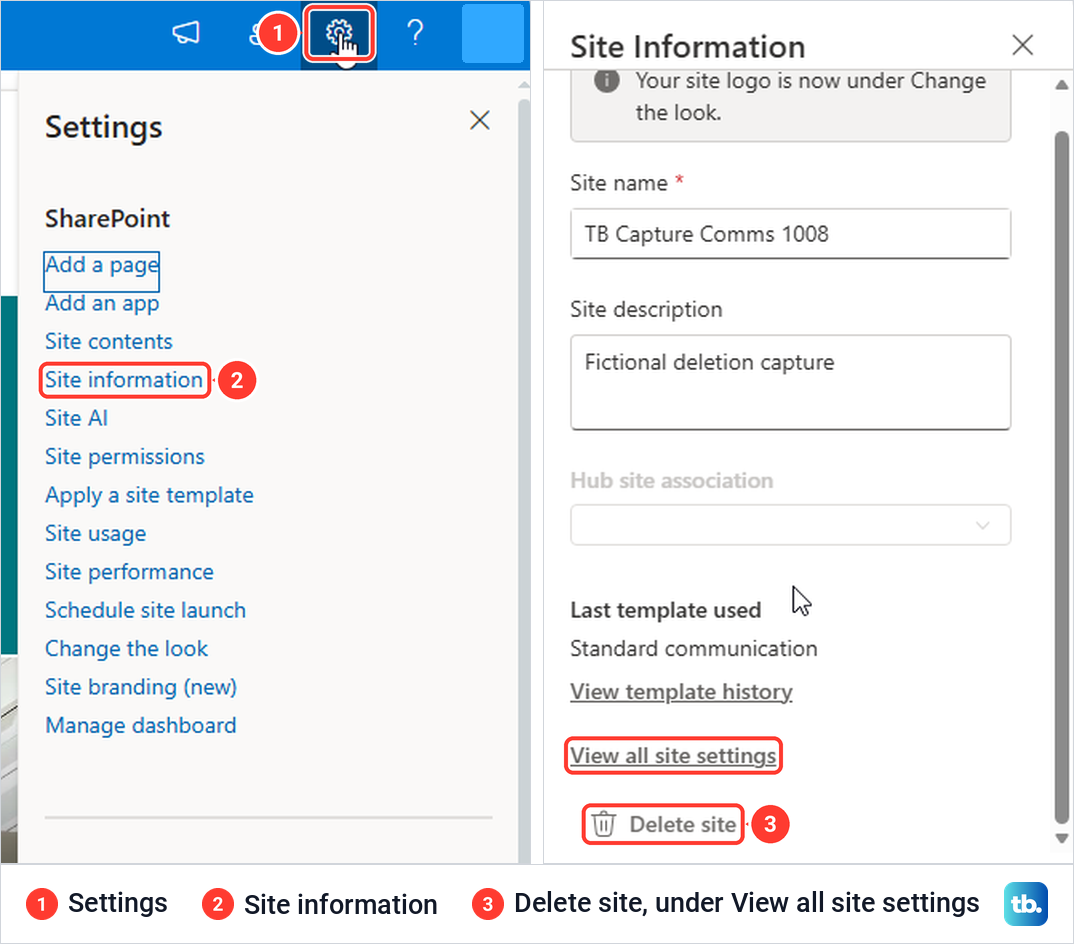
Task: Click the Standard communication template text
Action: point(694,648)
